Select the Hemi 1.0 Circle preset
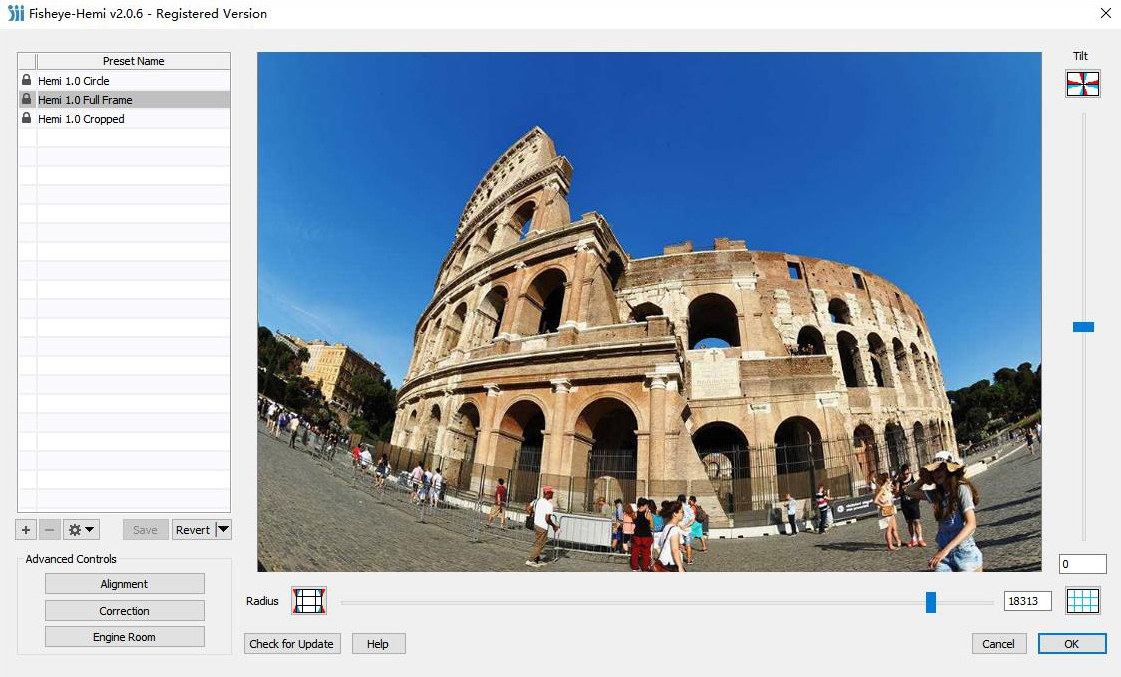 (133, 81)
